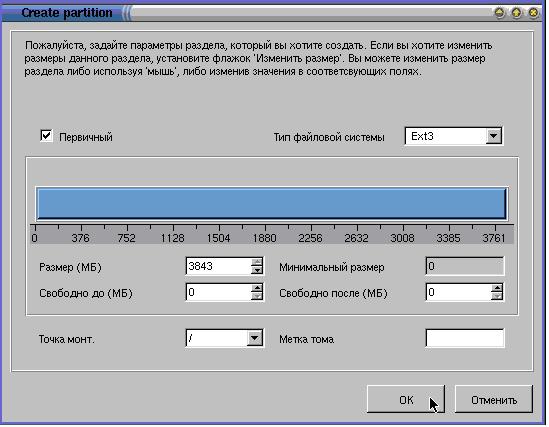Click the middle yellow title bar button
This screenshot has height=427, width=549.
point(516,13)
